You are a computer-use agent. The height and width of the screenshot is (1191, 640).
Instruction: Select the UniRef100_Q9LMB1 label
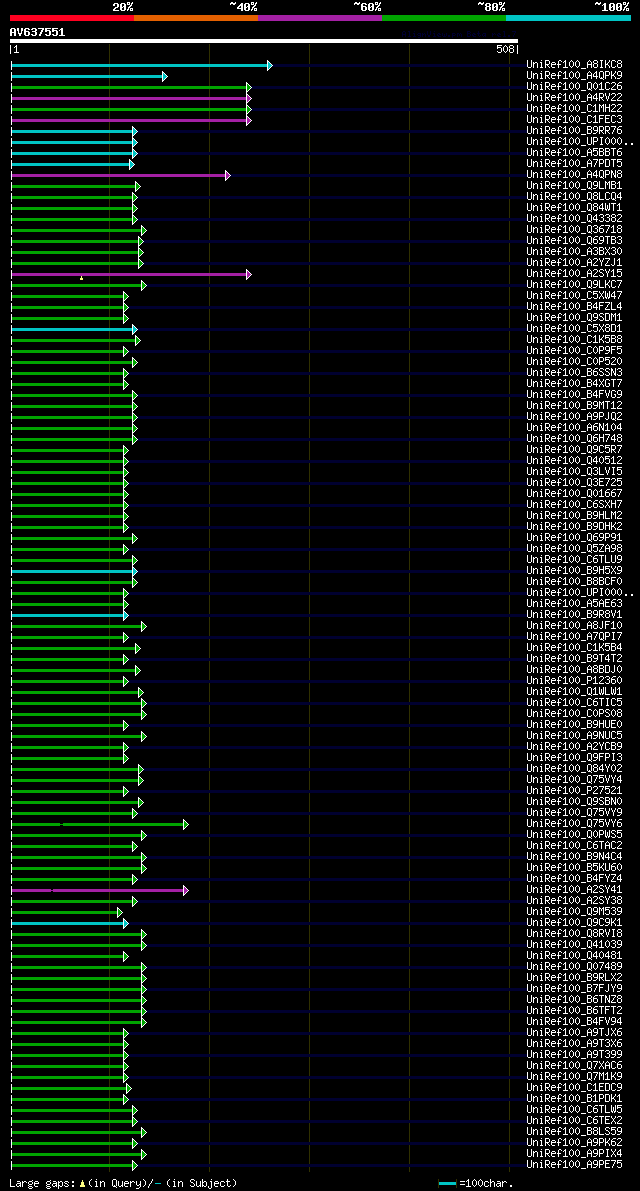click(x=574, y=185)
